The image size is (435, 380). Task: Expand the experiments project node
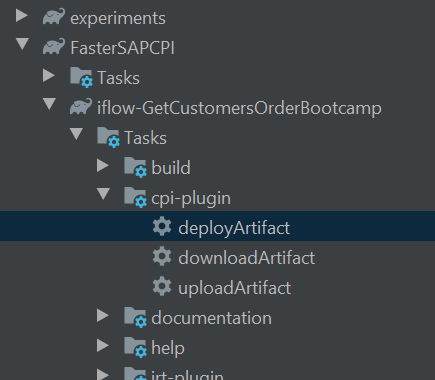pyautogui.click(x=22, y=16)
